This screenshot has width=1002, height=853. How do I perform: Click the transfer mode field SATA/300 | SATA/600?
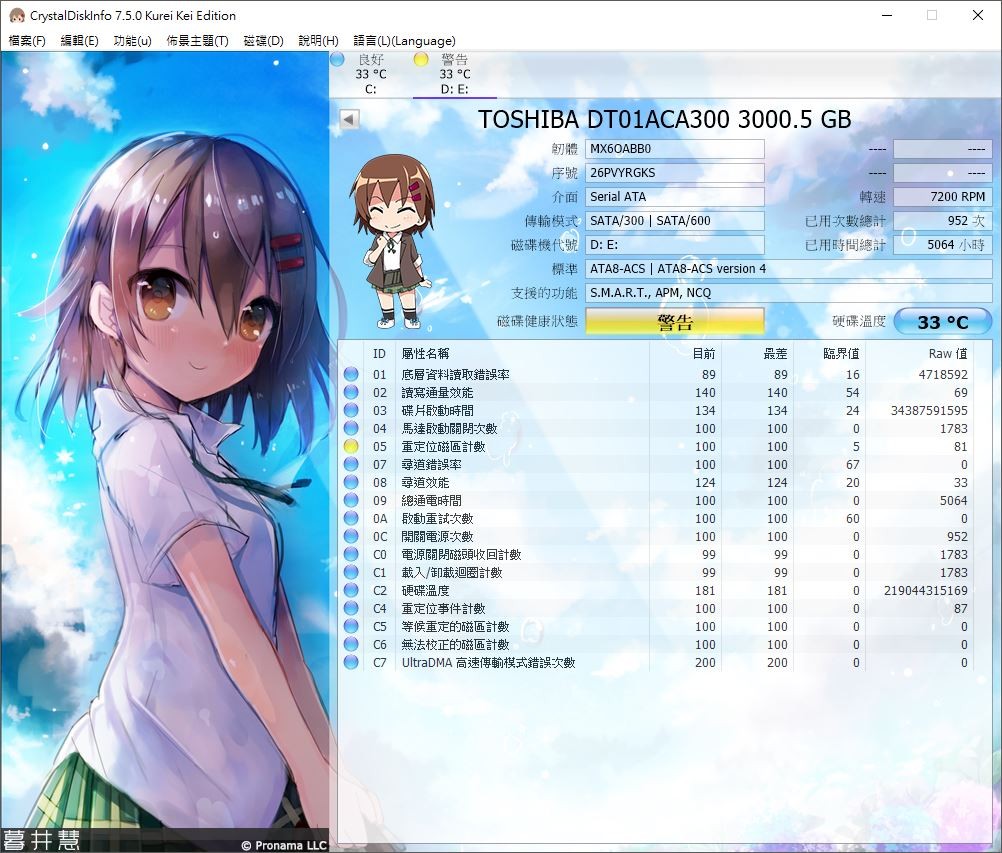pos(675,221)
